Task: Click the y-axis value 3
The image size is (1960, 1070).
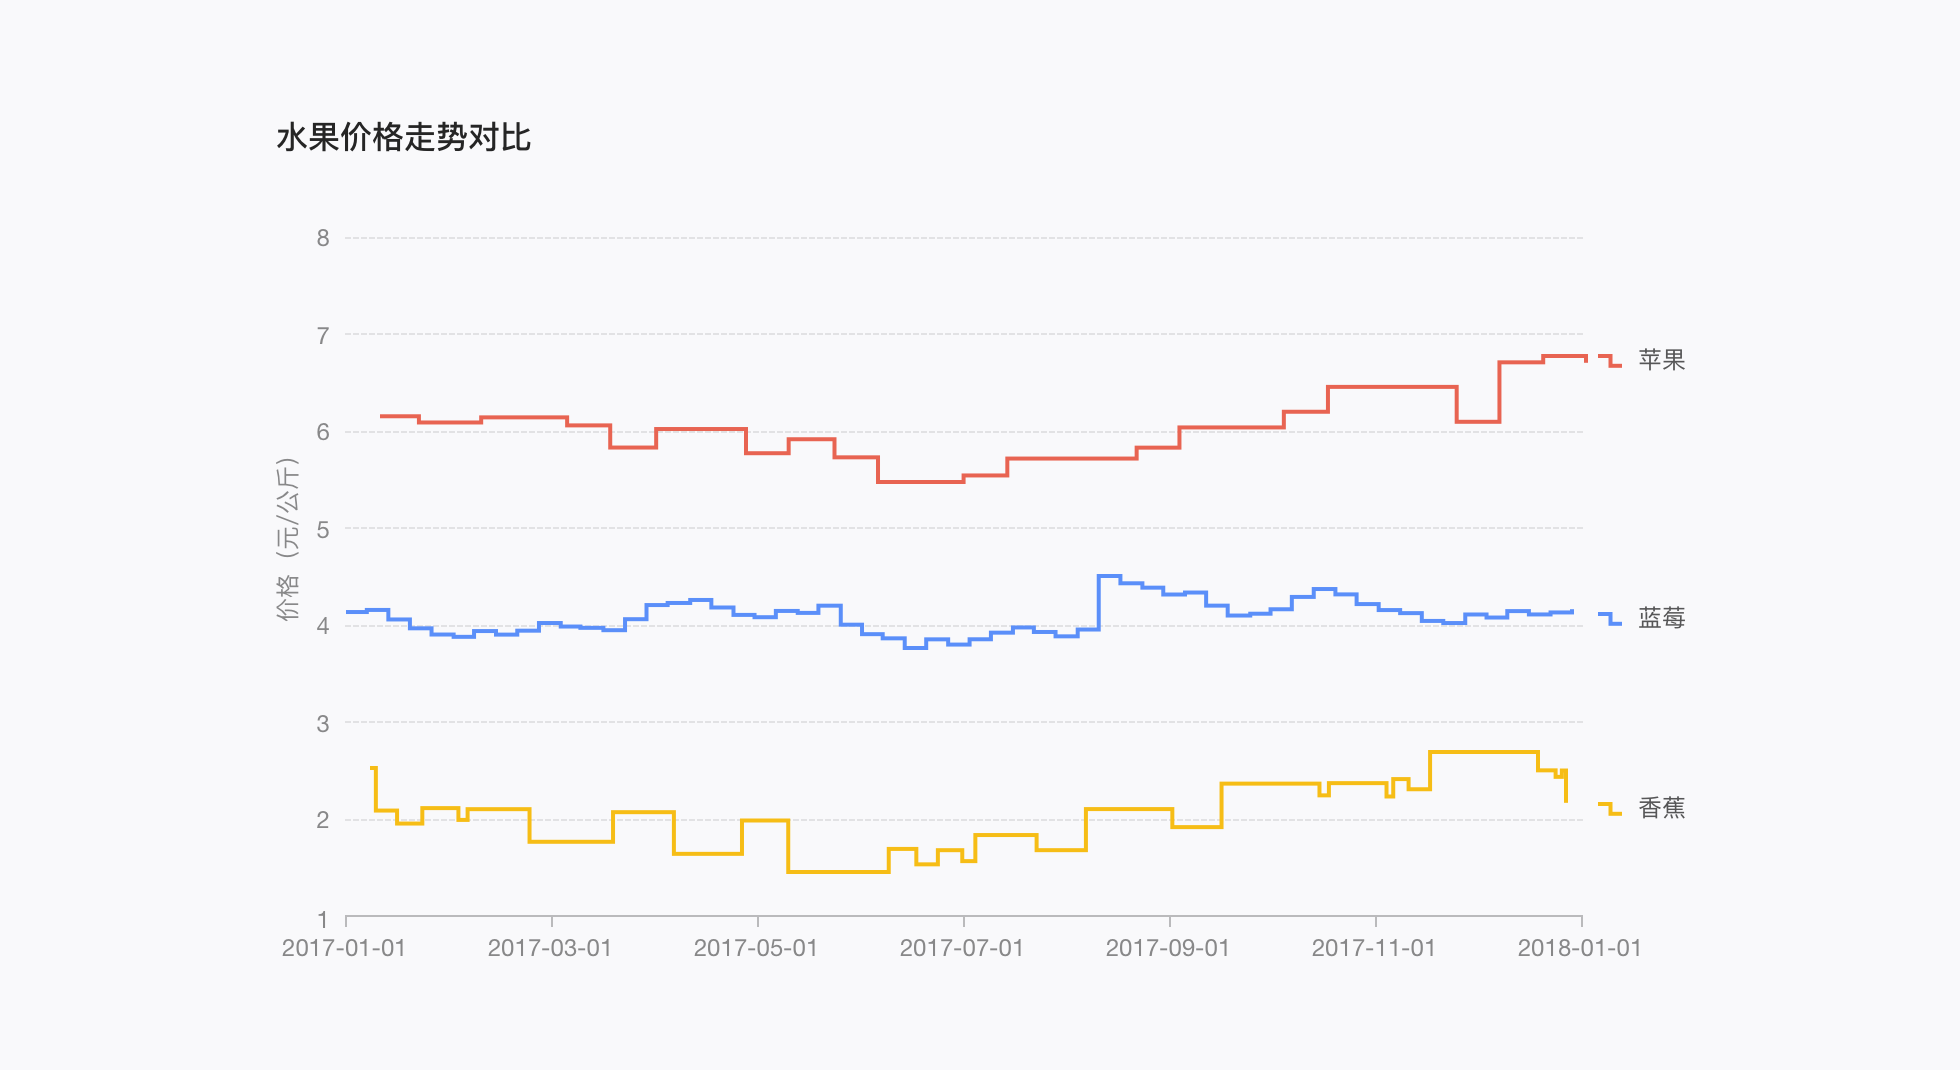Action: 323,724
